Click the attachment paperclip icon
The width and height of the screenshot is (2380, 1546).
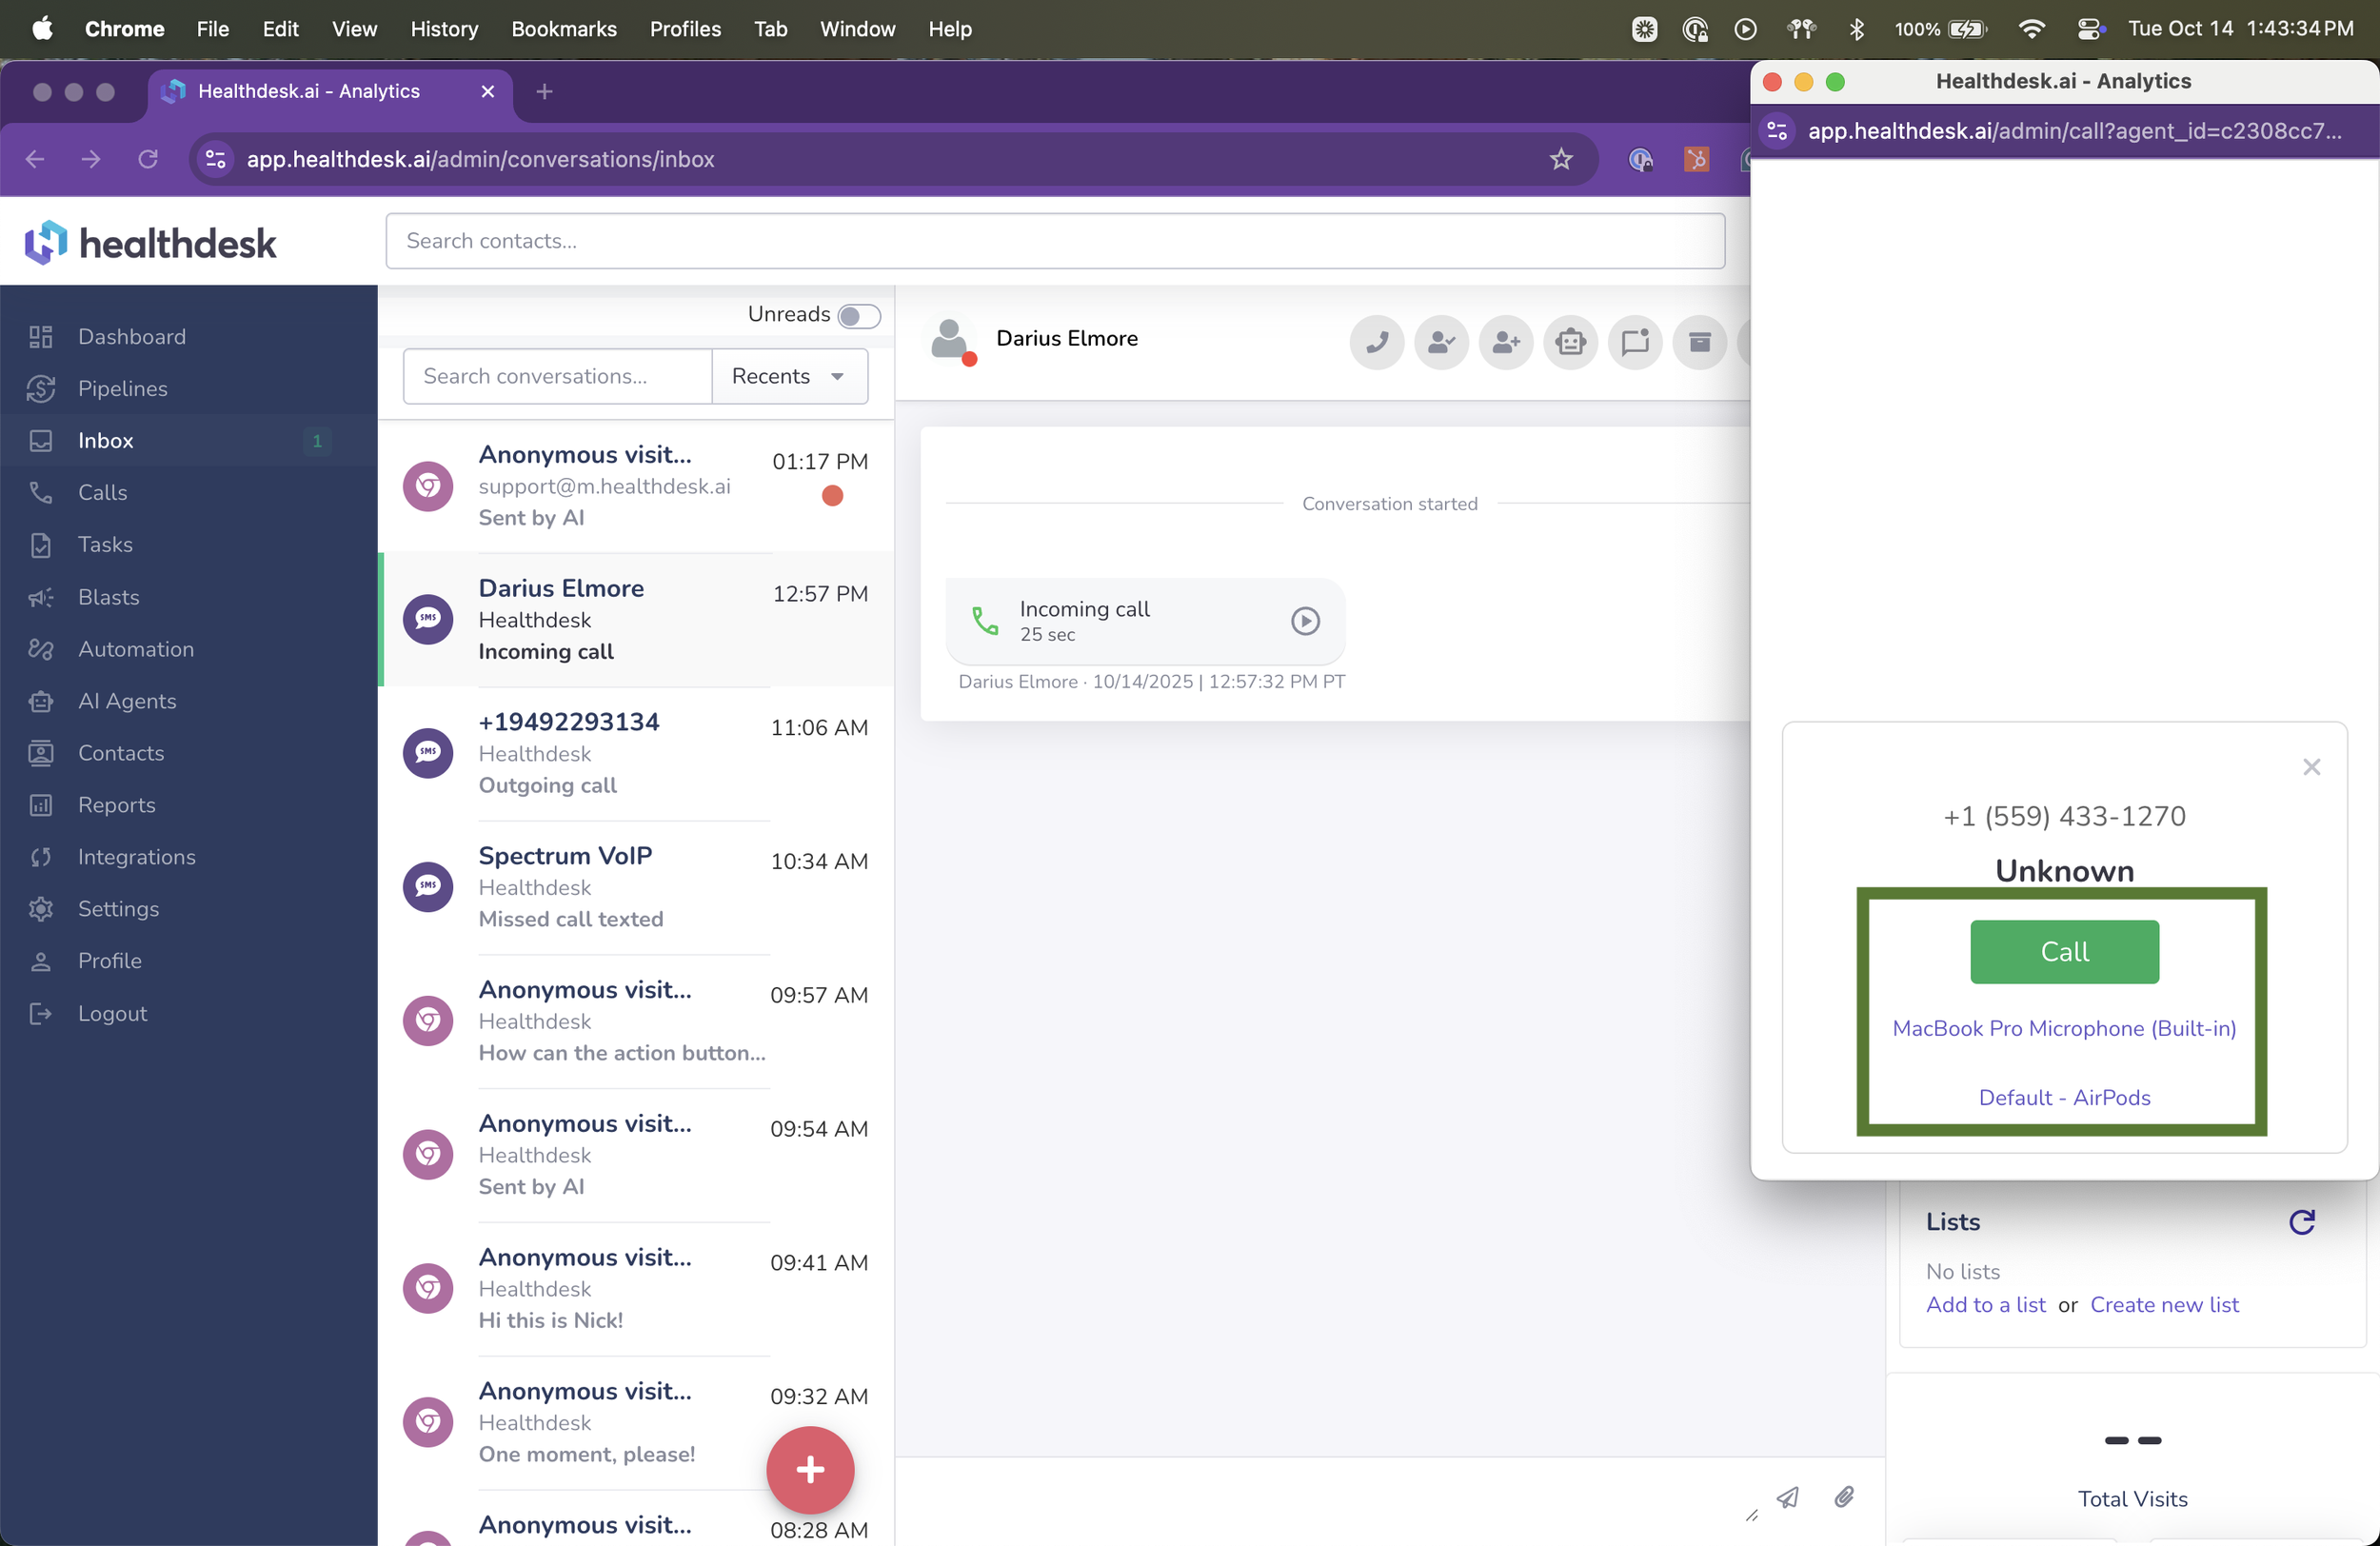click(x=1844, y=1496)
